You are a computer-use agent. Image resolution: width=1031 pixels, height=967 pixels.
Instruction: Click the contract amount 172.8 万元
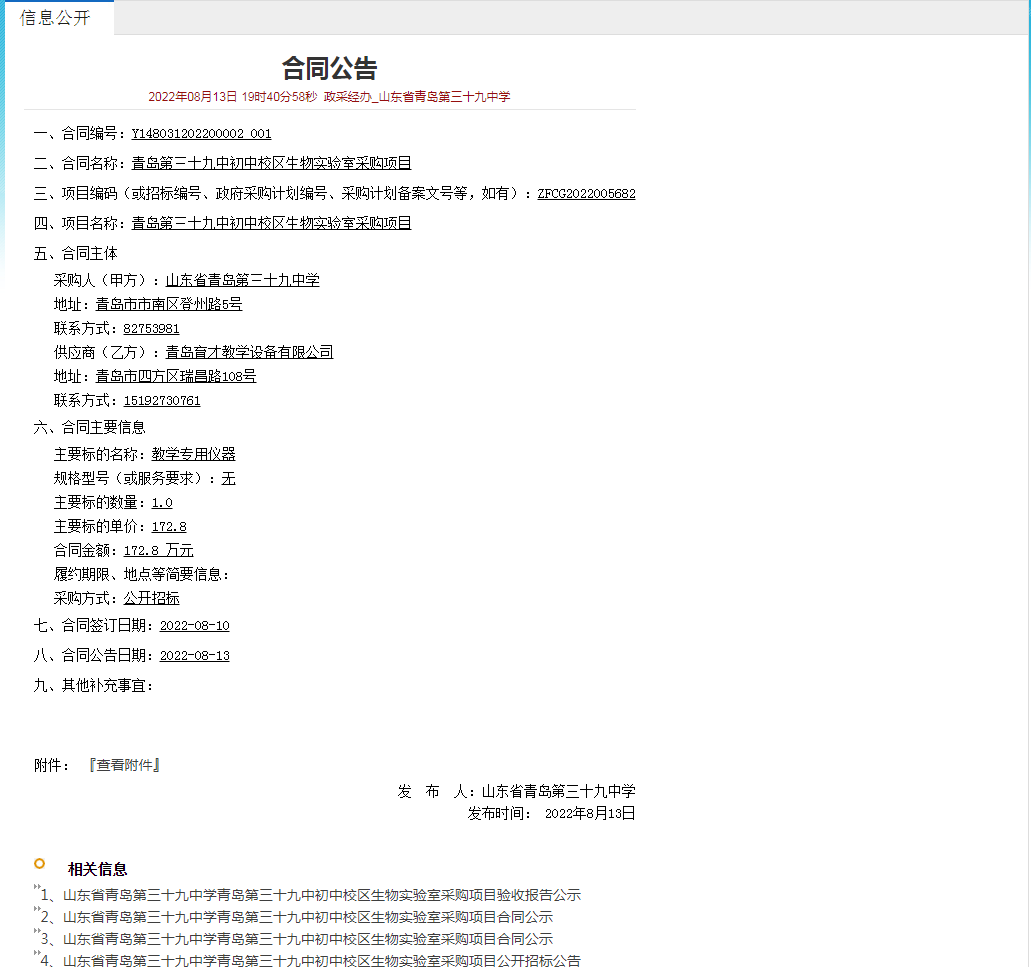[158, 550]
